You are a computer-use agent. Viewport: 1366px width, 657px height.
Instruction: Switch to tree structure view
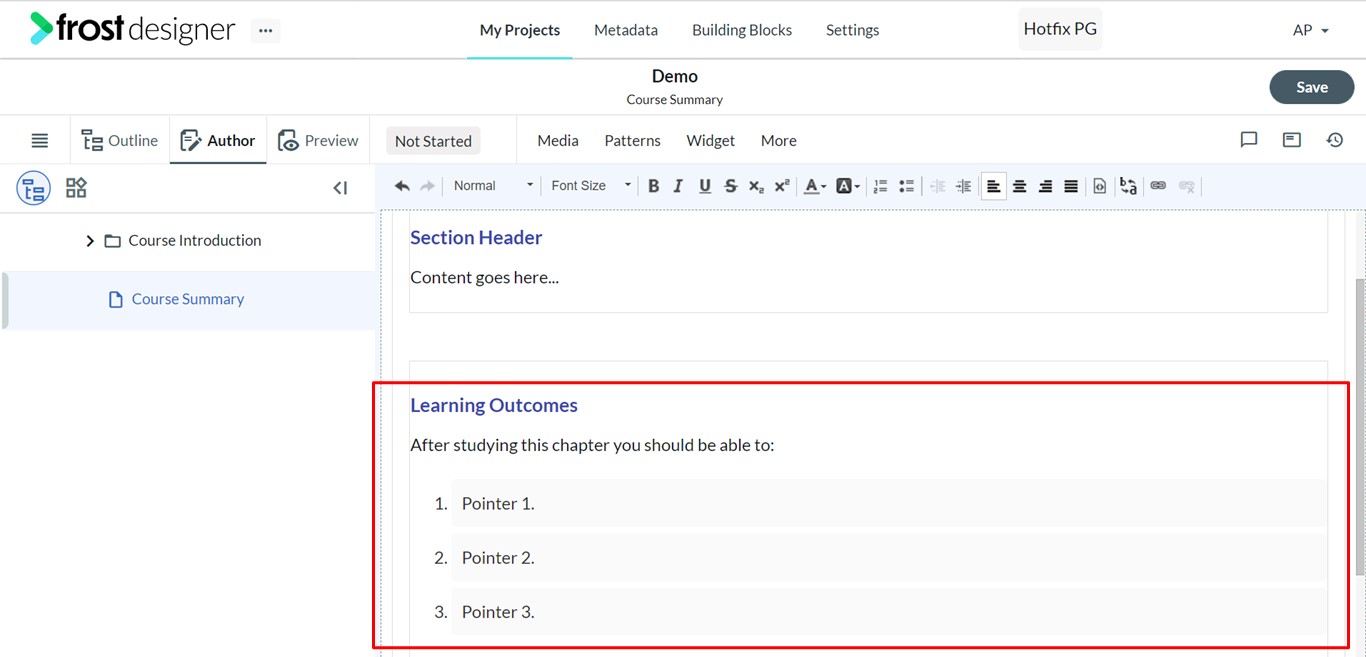coord(33,188)
